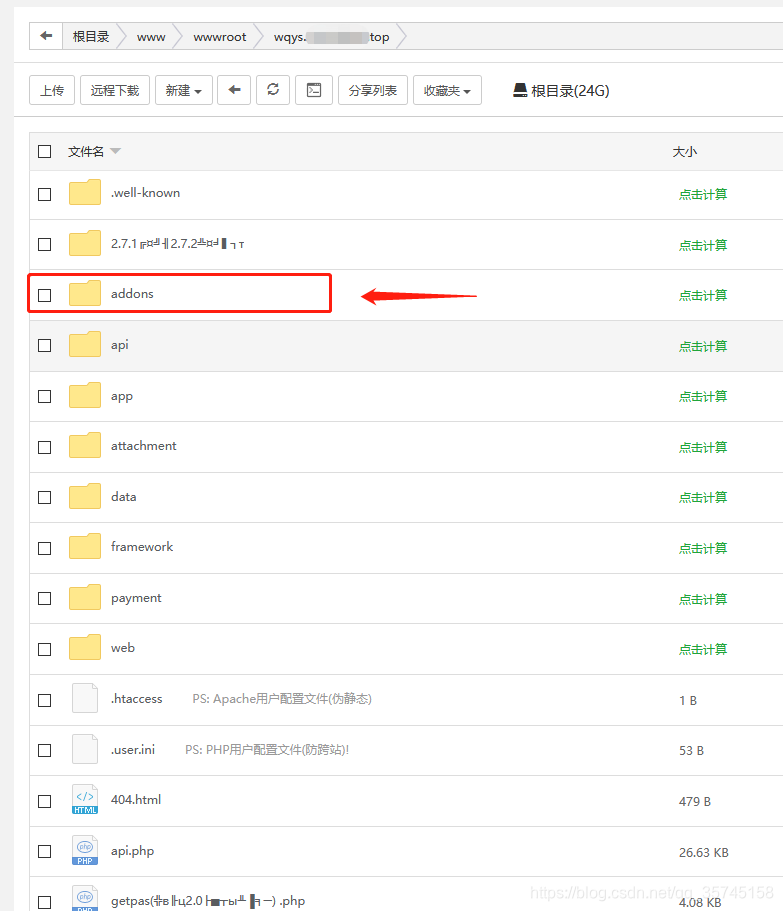Click the 404.html HTML file icon

(x=85, y=799)
